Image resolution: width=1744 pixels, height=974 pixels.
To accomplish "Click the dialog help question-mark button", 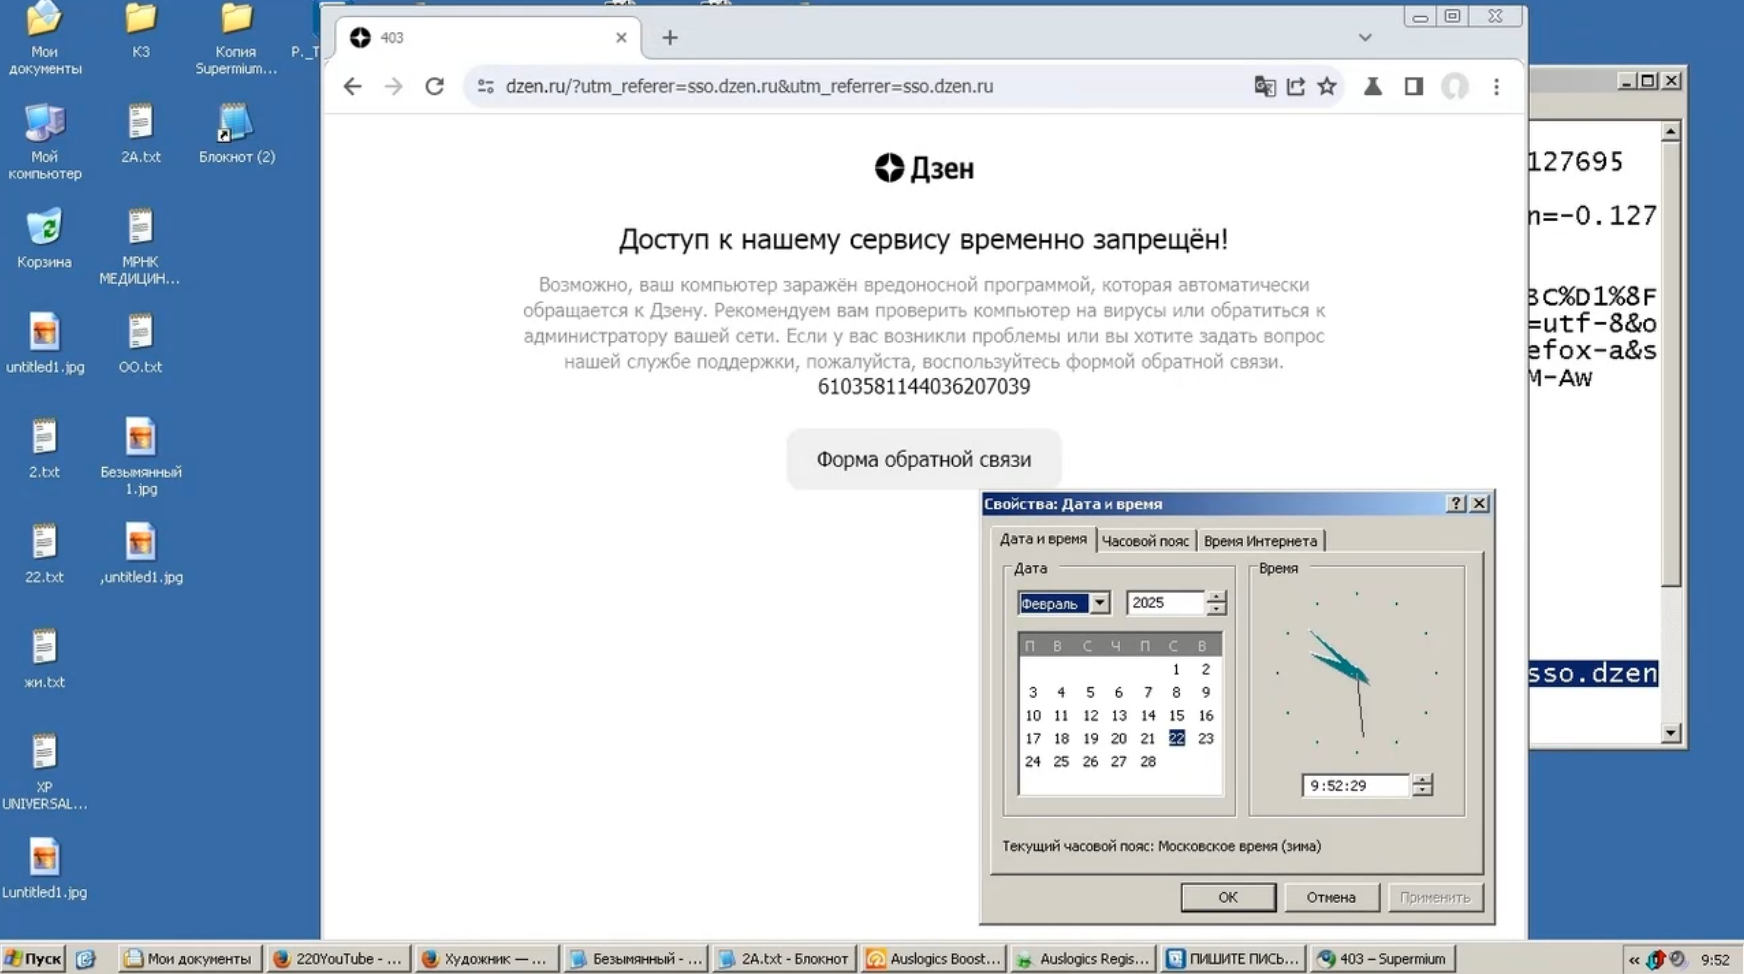I will point(1456,504).
